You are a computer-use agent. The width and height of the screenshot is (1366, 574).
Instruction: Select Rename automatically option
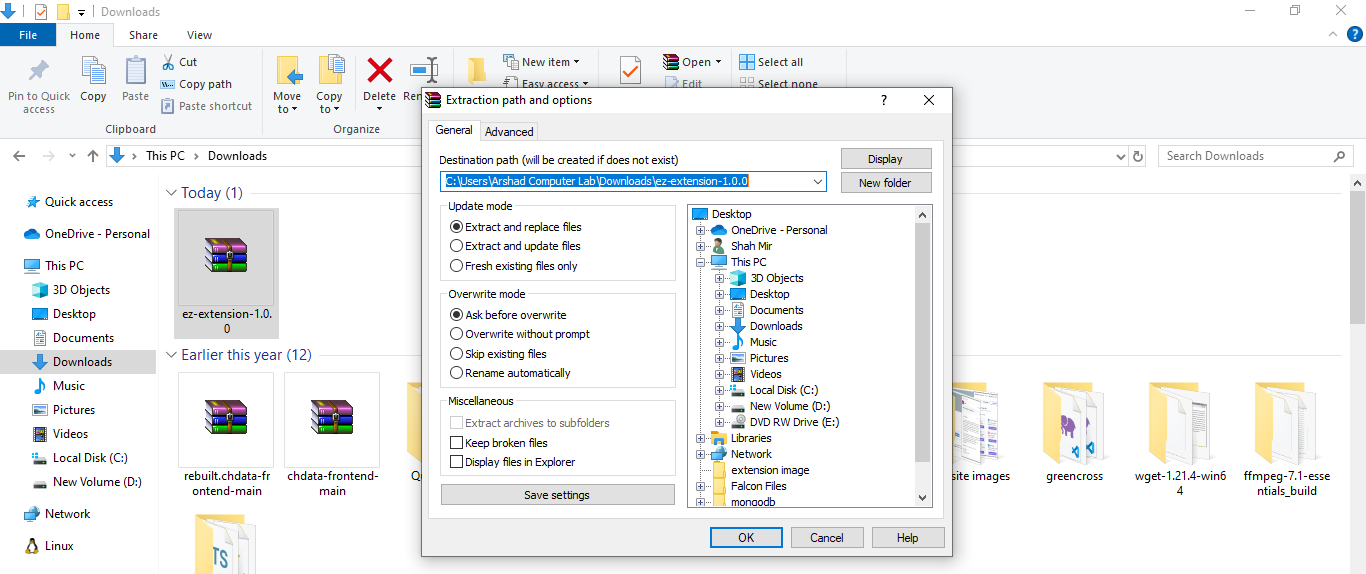tap(510, 373)
